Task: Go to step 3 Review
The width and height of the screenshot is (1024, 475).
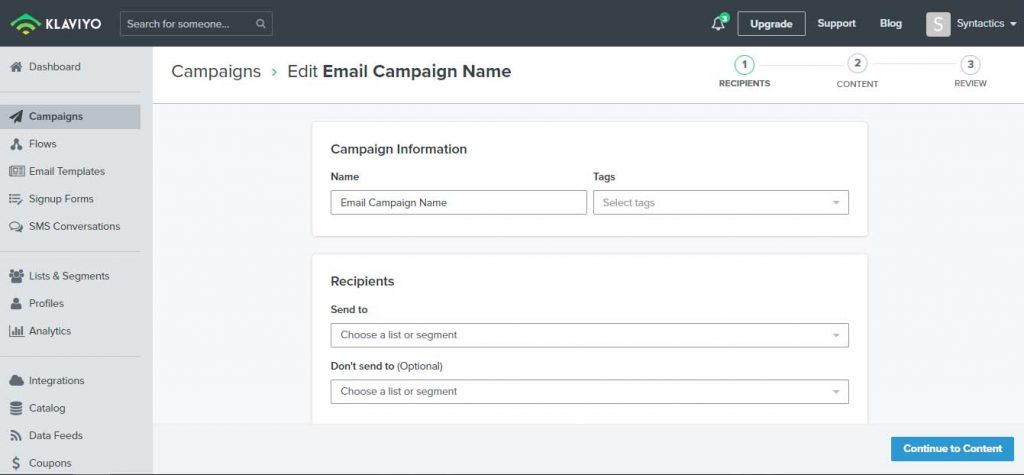Action: [970, 72]
